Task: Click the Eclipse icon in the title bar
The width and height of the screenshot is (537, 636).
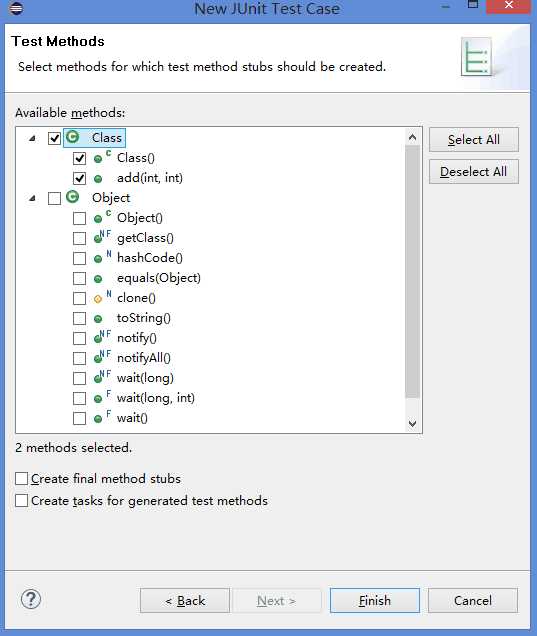Action: 16,8
